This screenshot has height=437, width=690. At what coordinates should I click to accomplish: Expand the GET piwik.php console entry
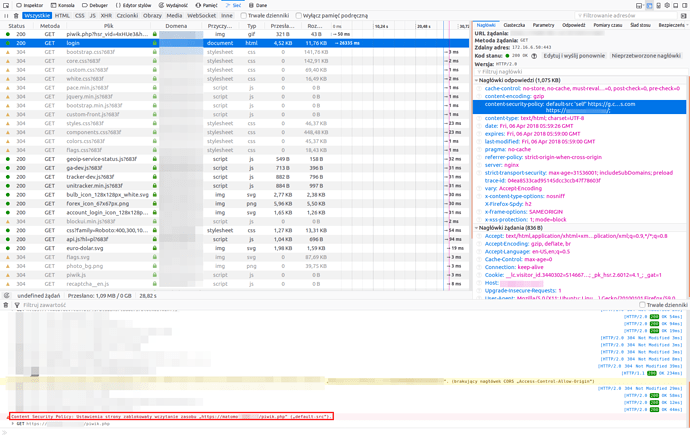13,424
